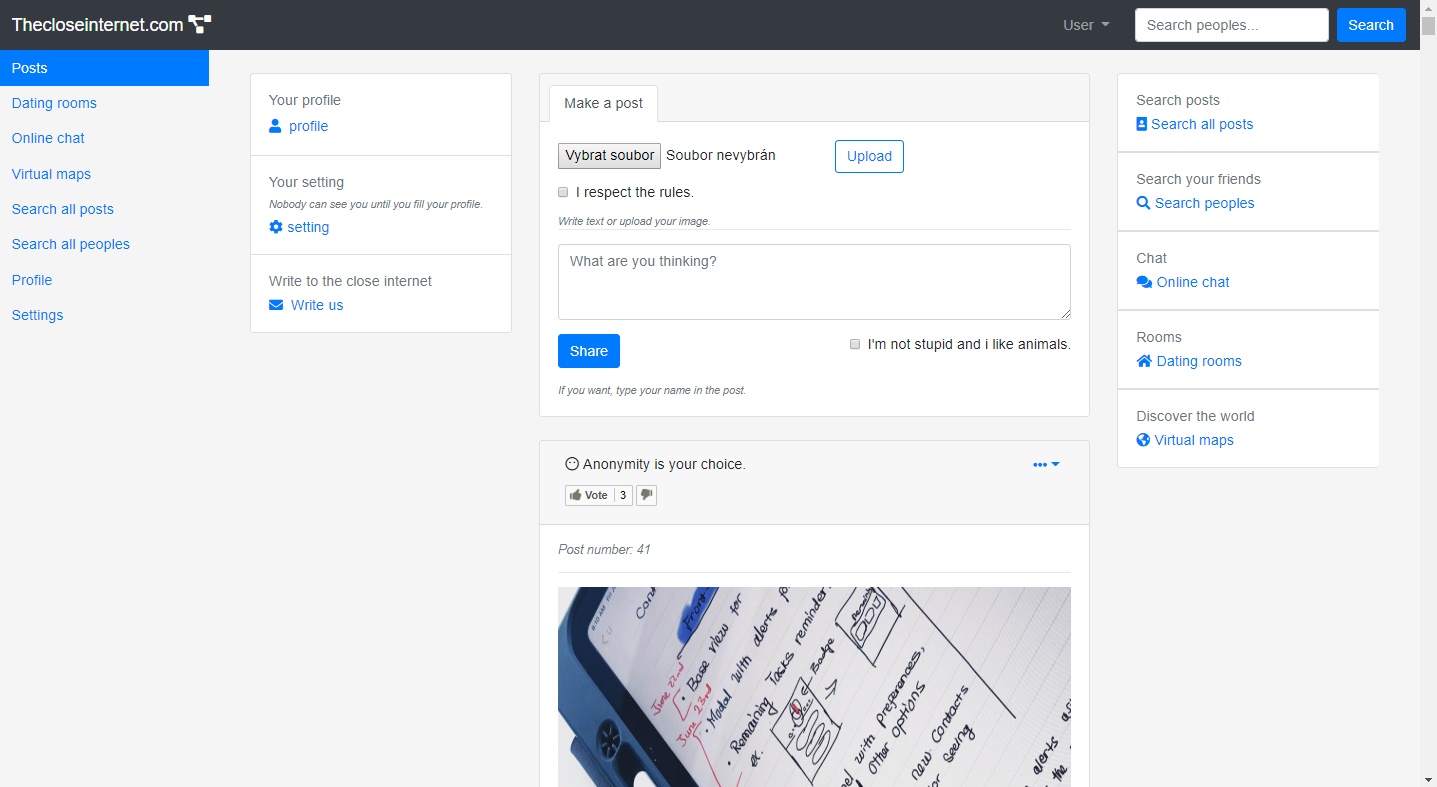
Task: Open the whiteboard sketch post image
Action: [814, 687]
